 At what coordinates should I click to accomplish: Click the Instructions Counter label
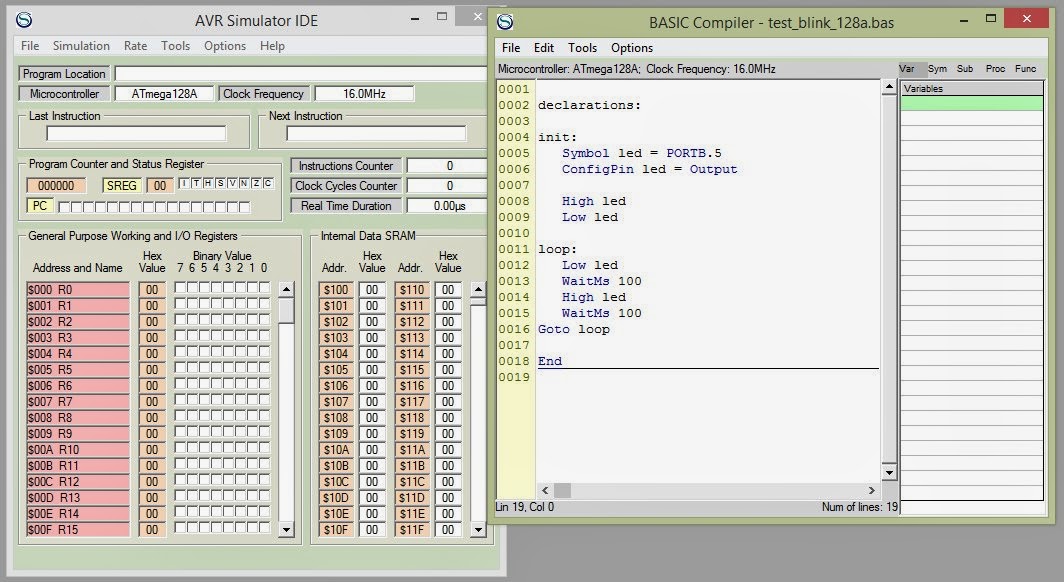point(346,166)
